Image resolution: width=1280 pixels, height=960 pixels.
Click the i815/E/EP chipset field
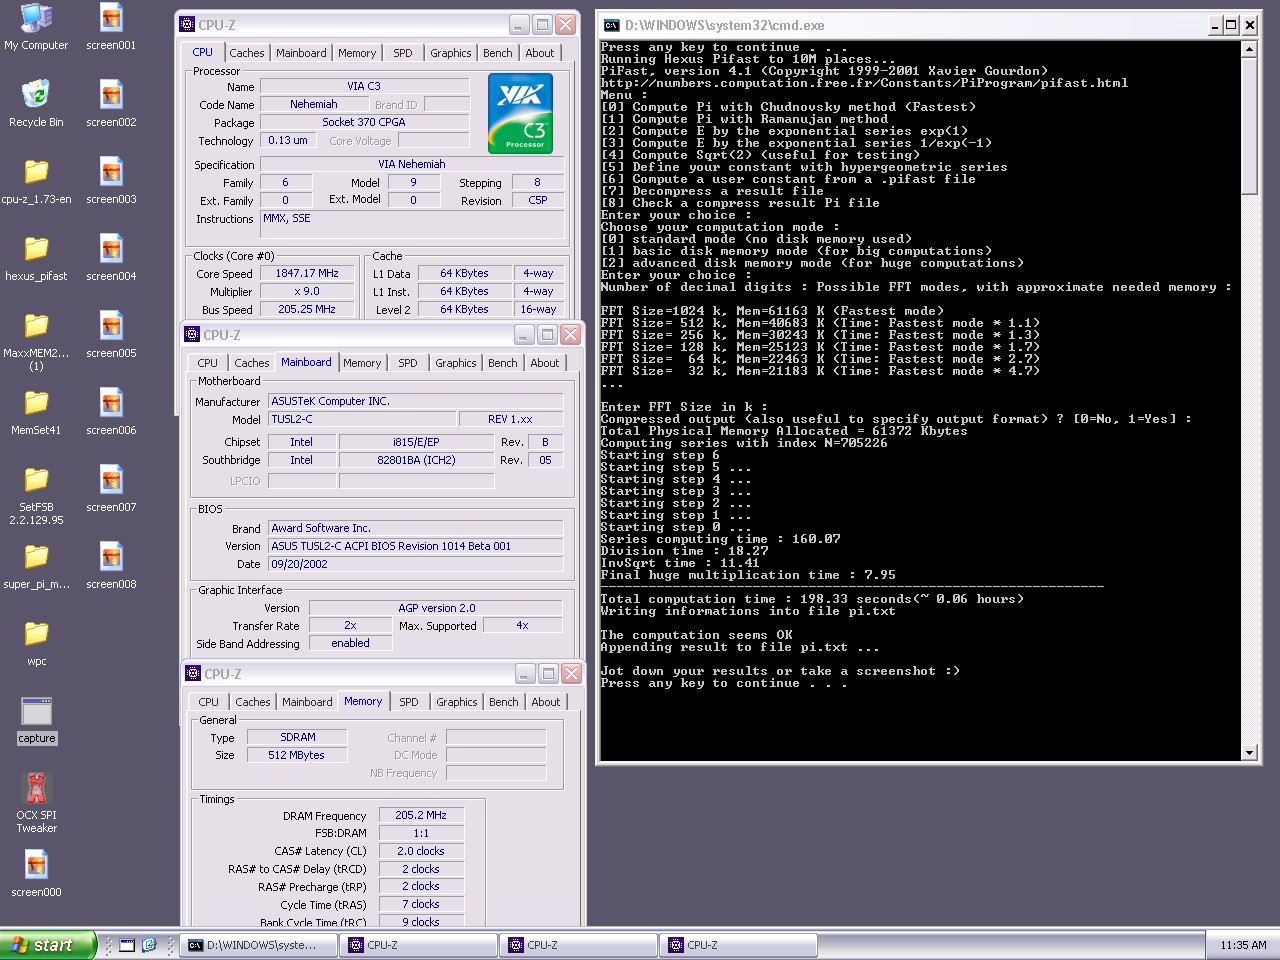416,442
